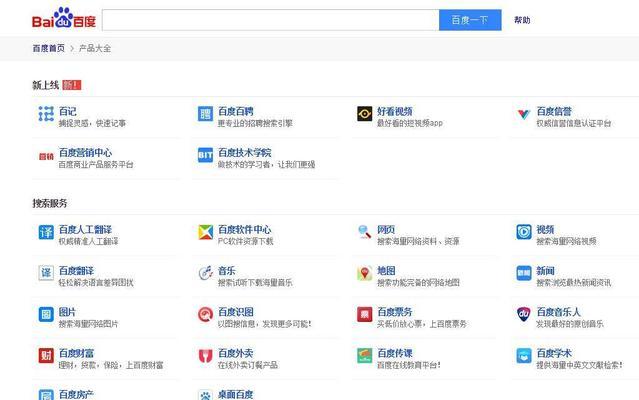This screenshot has height=400, width=639.
Task: Click the 百度财富 red icon
Action: point(46,356)
